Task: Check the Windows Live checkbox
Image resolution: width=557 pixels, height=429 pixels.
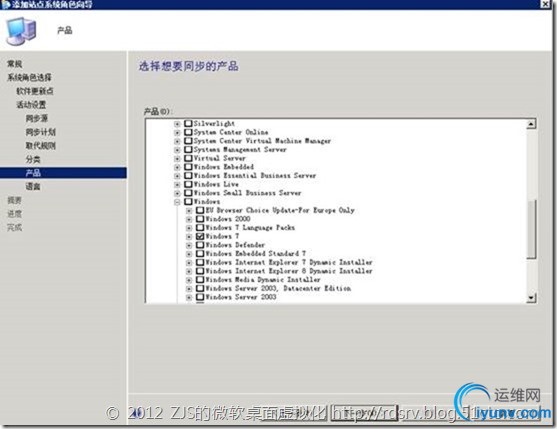Action: (x=188, y=184)
